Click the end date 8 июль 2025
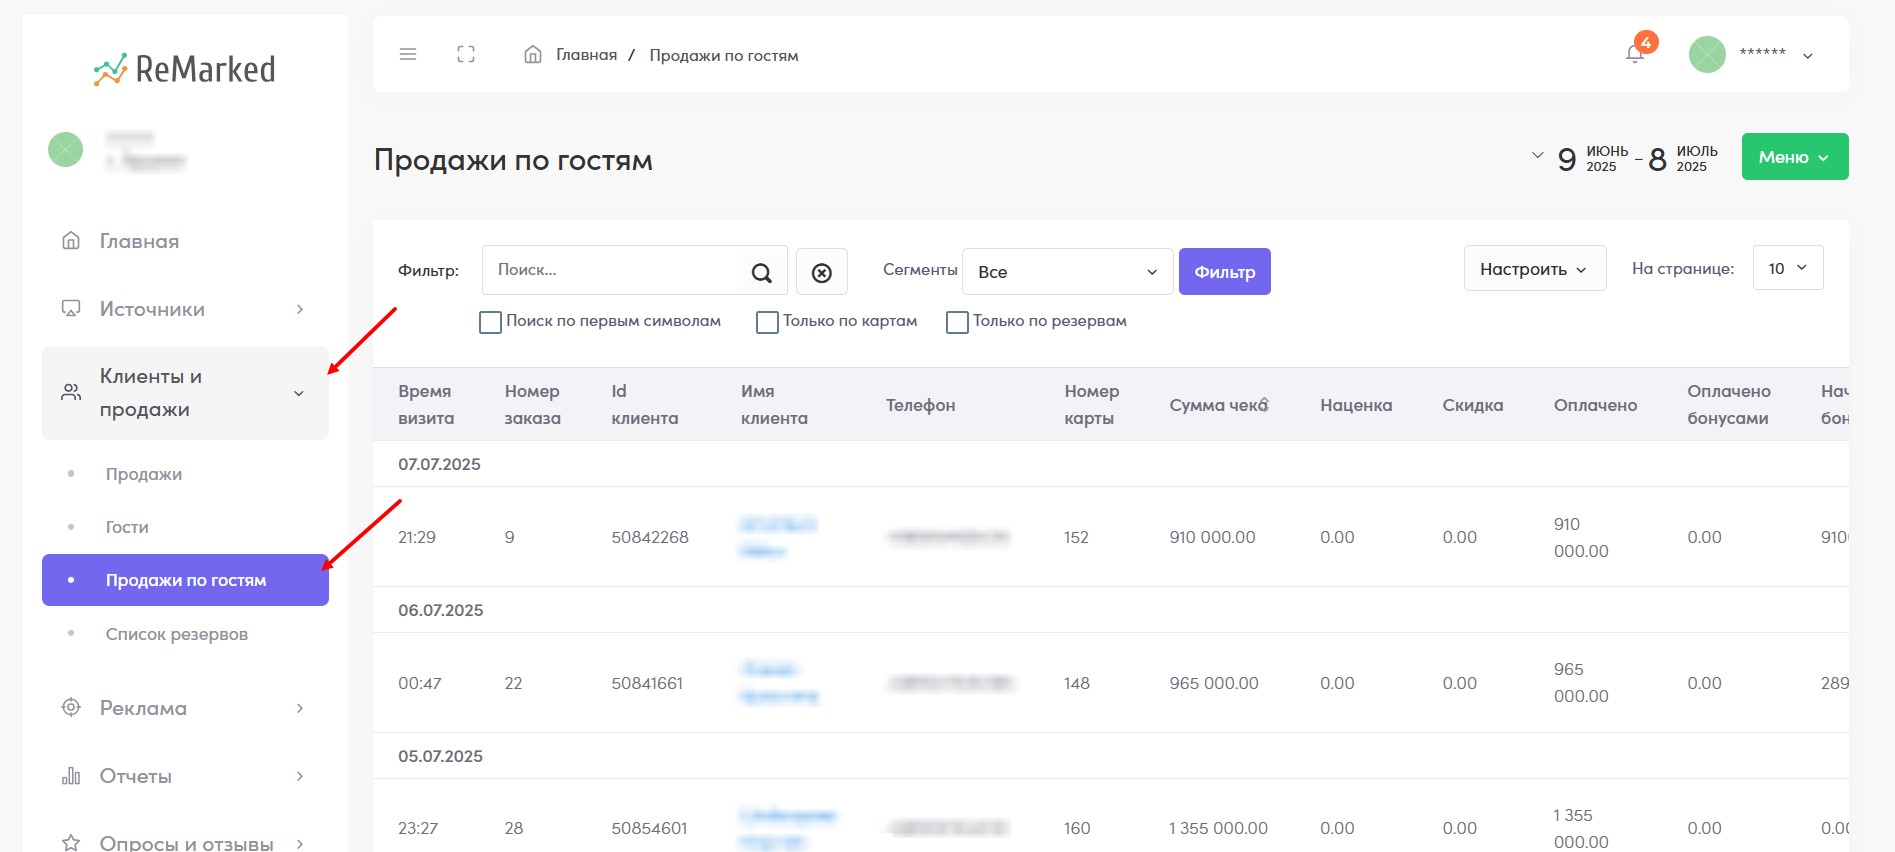 coord(1683,158)
